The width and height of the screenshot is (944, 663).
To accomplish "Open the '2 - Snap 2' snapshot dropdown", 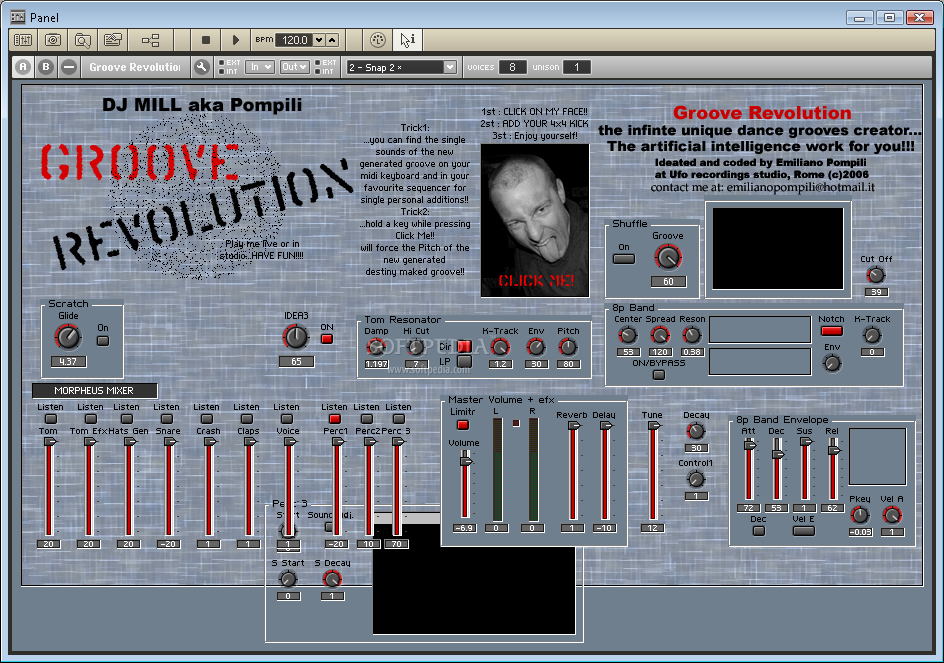I will [x=401, y=67].
